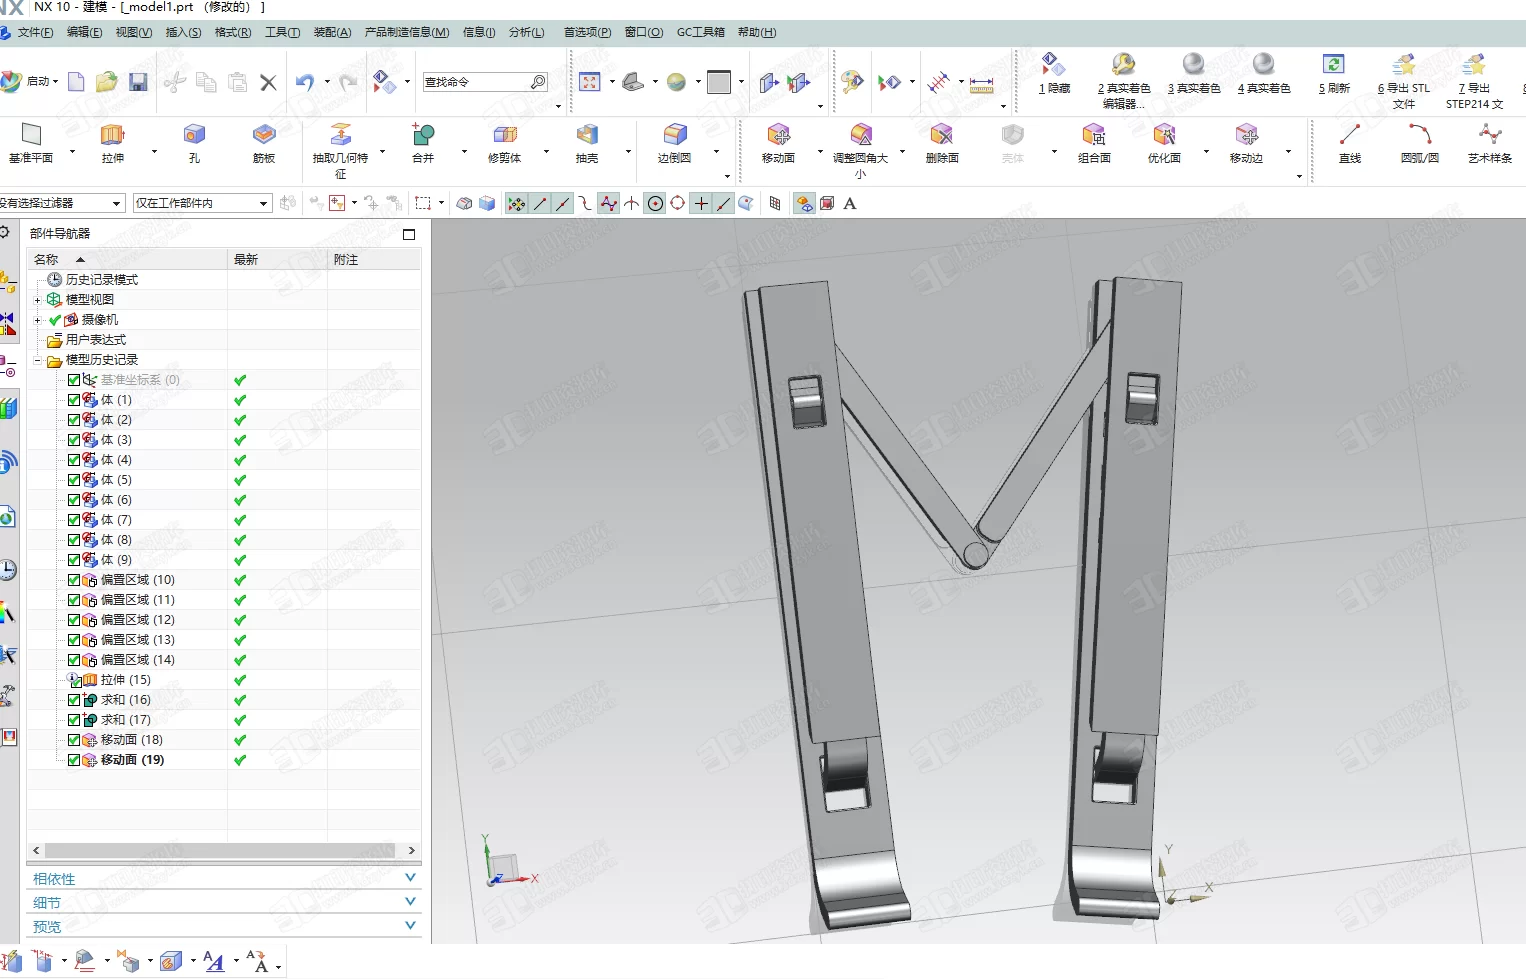Click the save file icon

[x=138, y=82]
